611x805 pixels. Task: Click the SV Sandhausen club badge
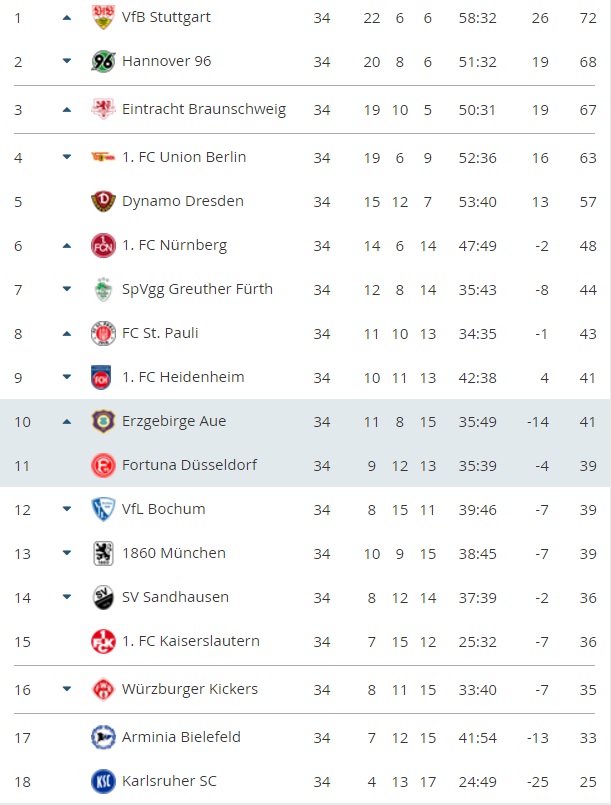103,597
